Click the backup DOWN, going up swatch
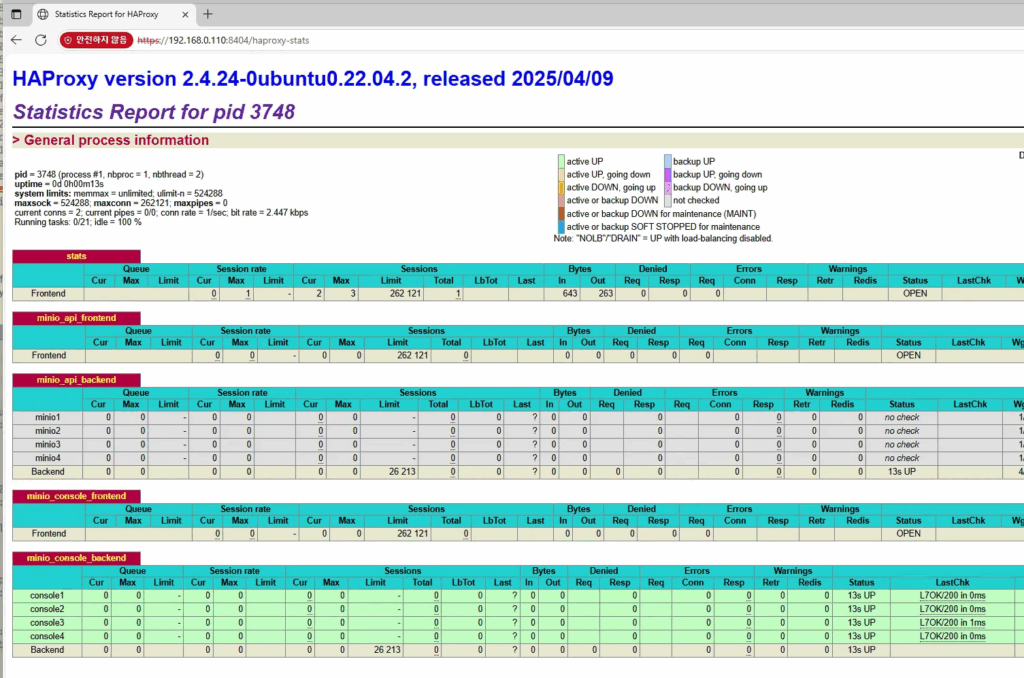The height and width of the screenshot is (678, 1024). (x=668, y=187)
